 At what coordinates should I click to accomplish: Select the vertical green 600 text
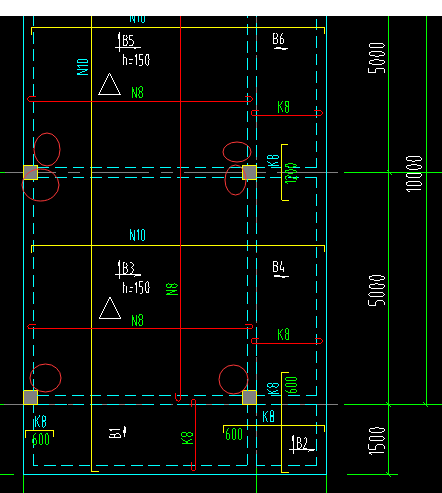point(291,385)
